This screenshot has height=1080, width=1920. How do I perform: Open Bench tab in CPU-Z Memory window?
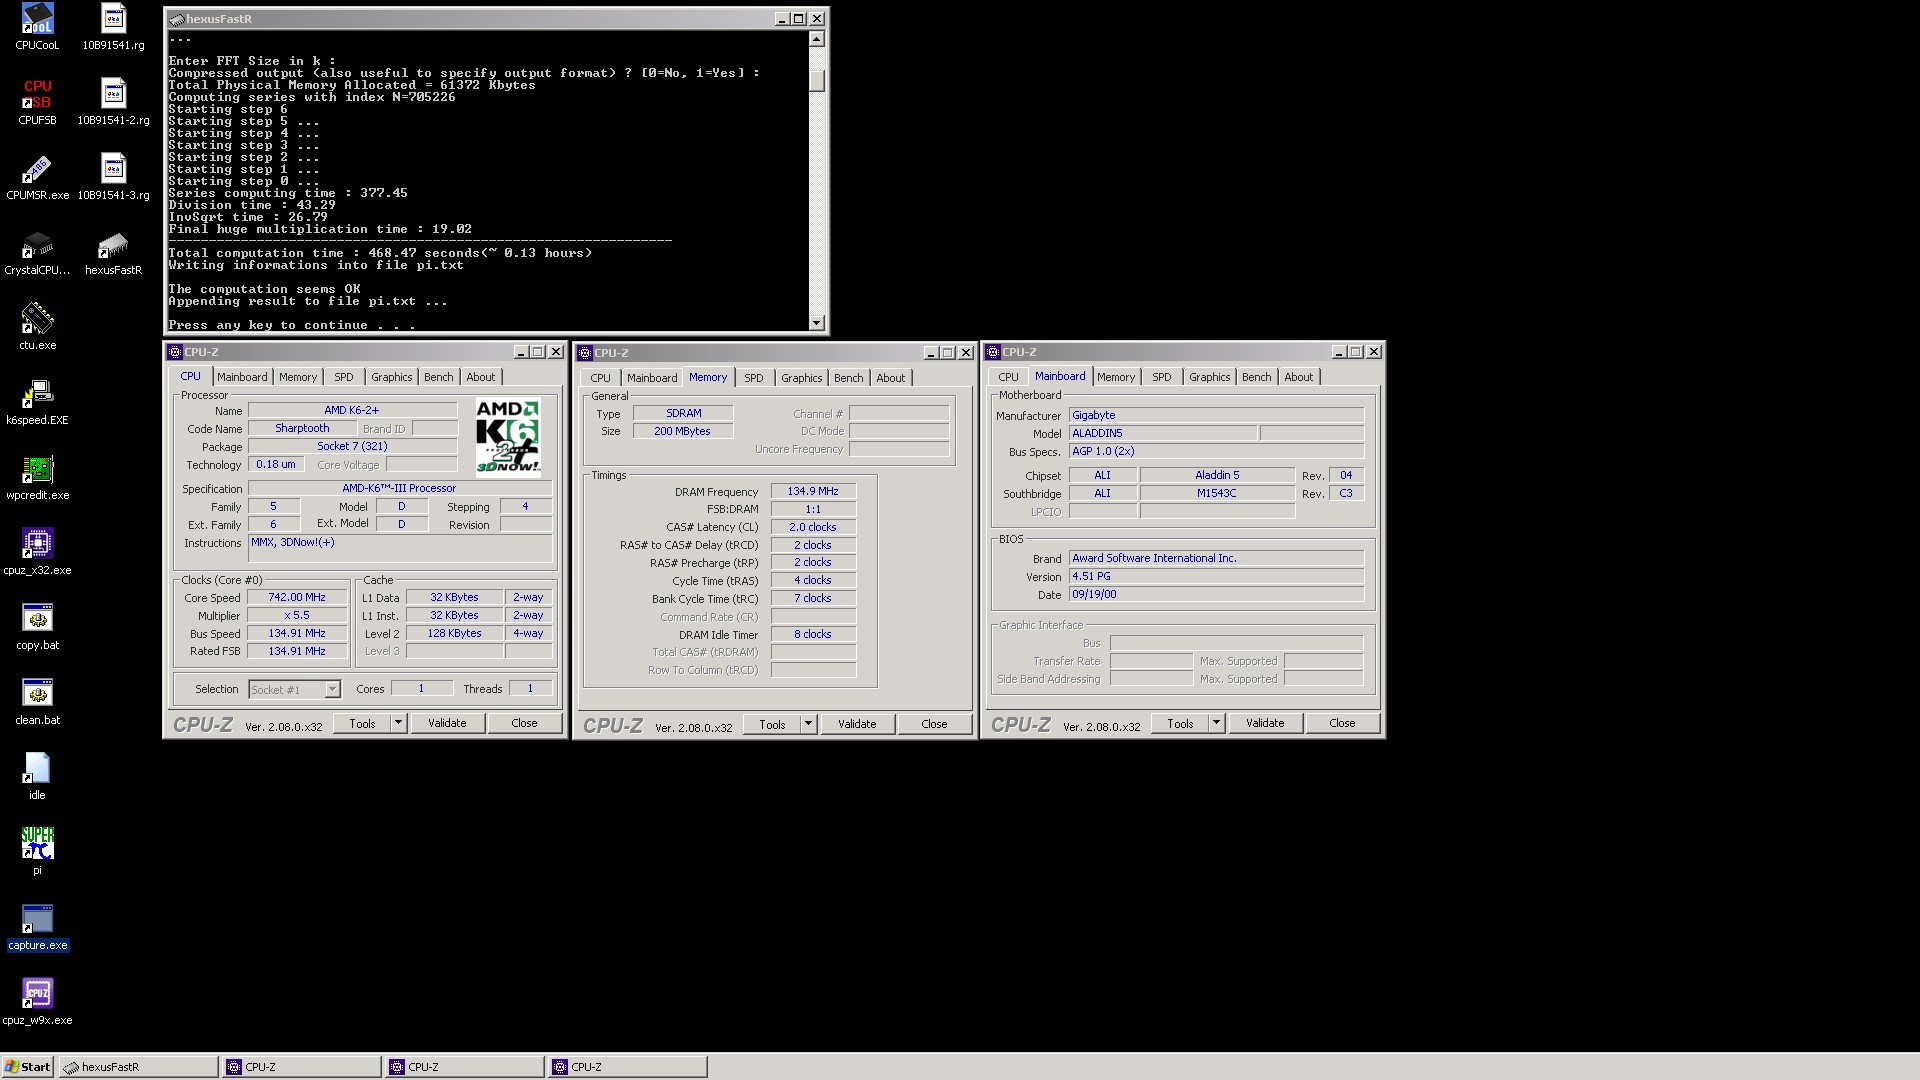pos(848,378)
